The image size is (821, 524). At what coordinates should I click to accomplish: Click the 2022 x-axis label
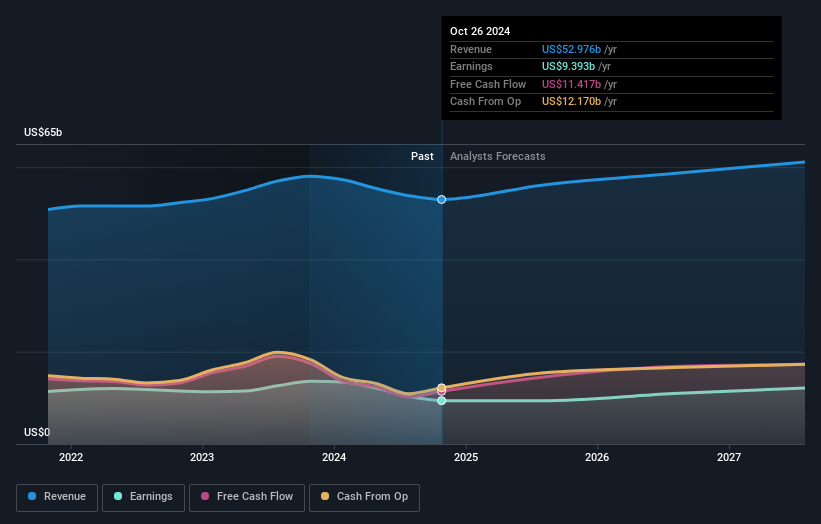click(71, 458)
